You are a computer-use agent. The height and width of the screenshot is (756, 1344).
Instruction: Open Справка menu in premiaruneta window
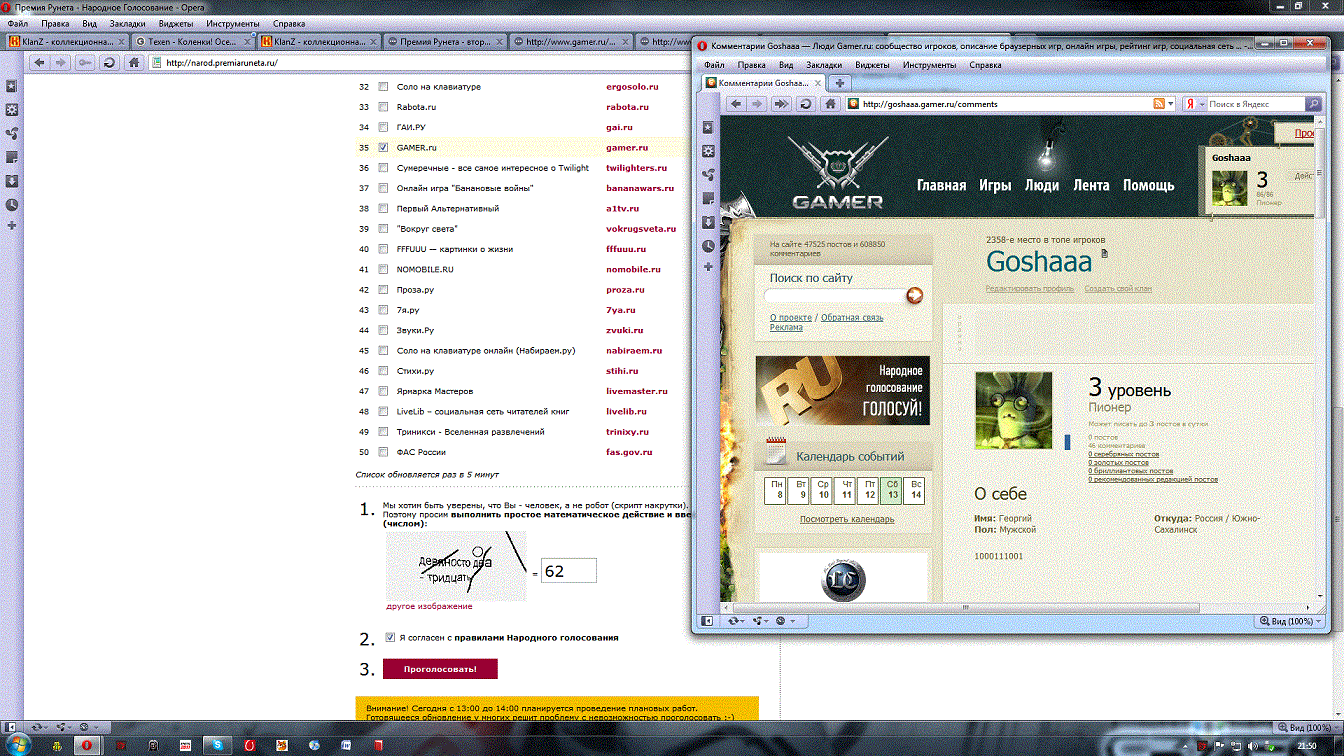click(289, 23)
